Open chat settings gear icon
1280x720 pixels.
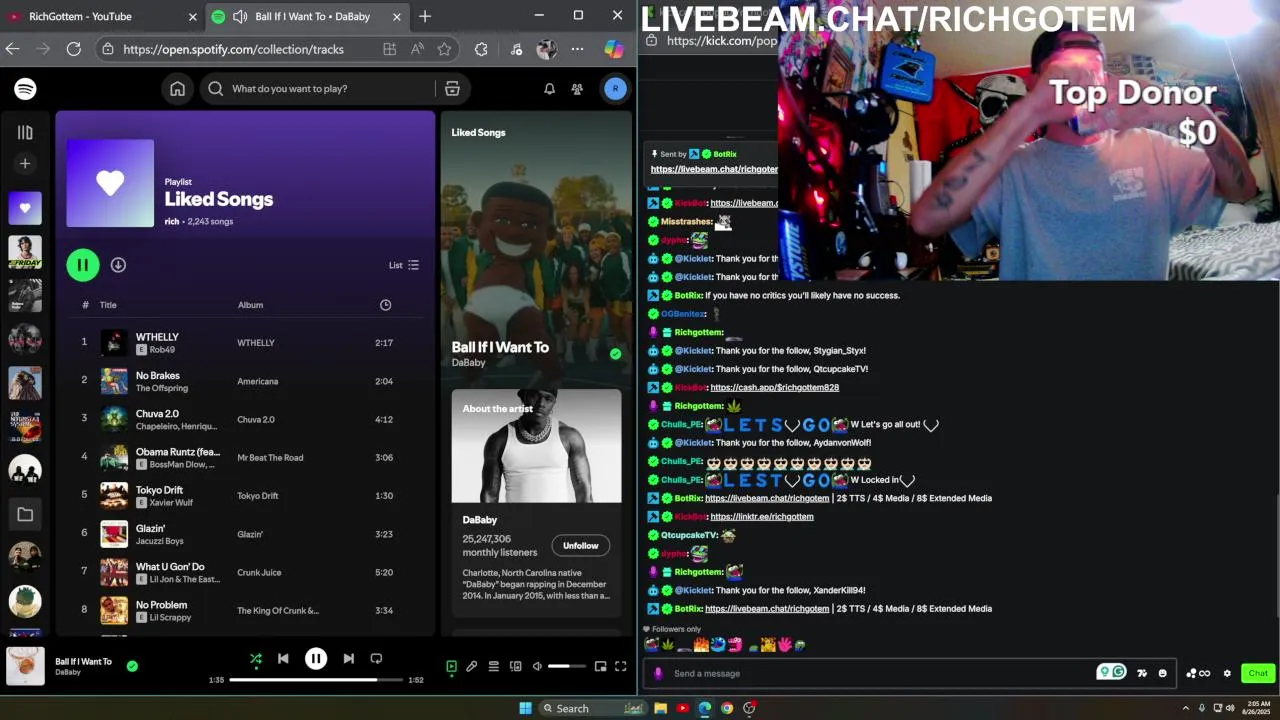(x=1227, y=674)
